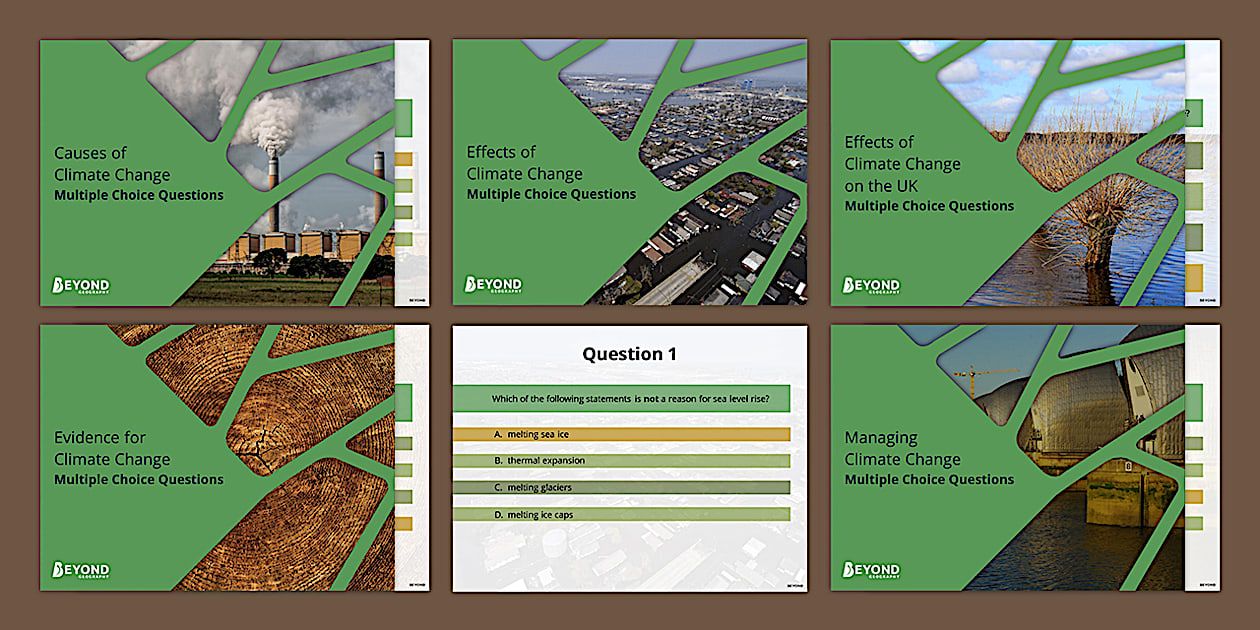
Task: Select answer B thermal expansion
Action: [620, 460]
